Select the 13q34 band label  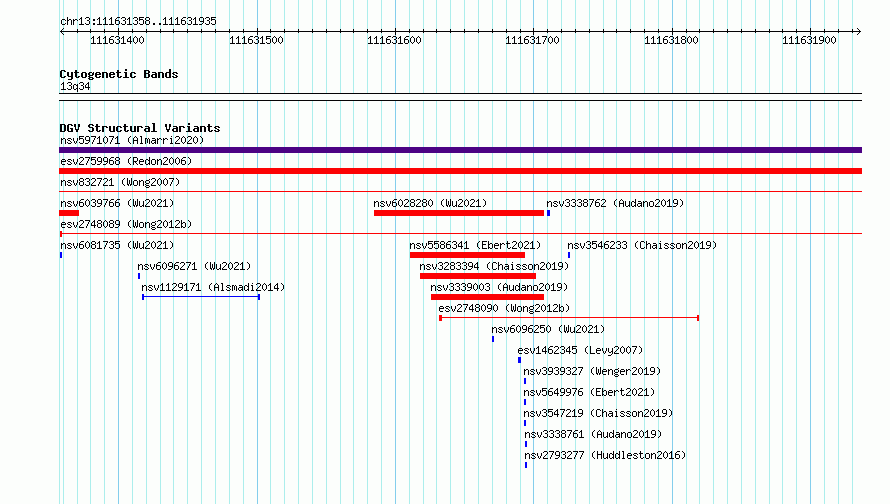pyautogui.click(x=75, y=86)
